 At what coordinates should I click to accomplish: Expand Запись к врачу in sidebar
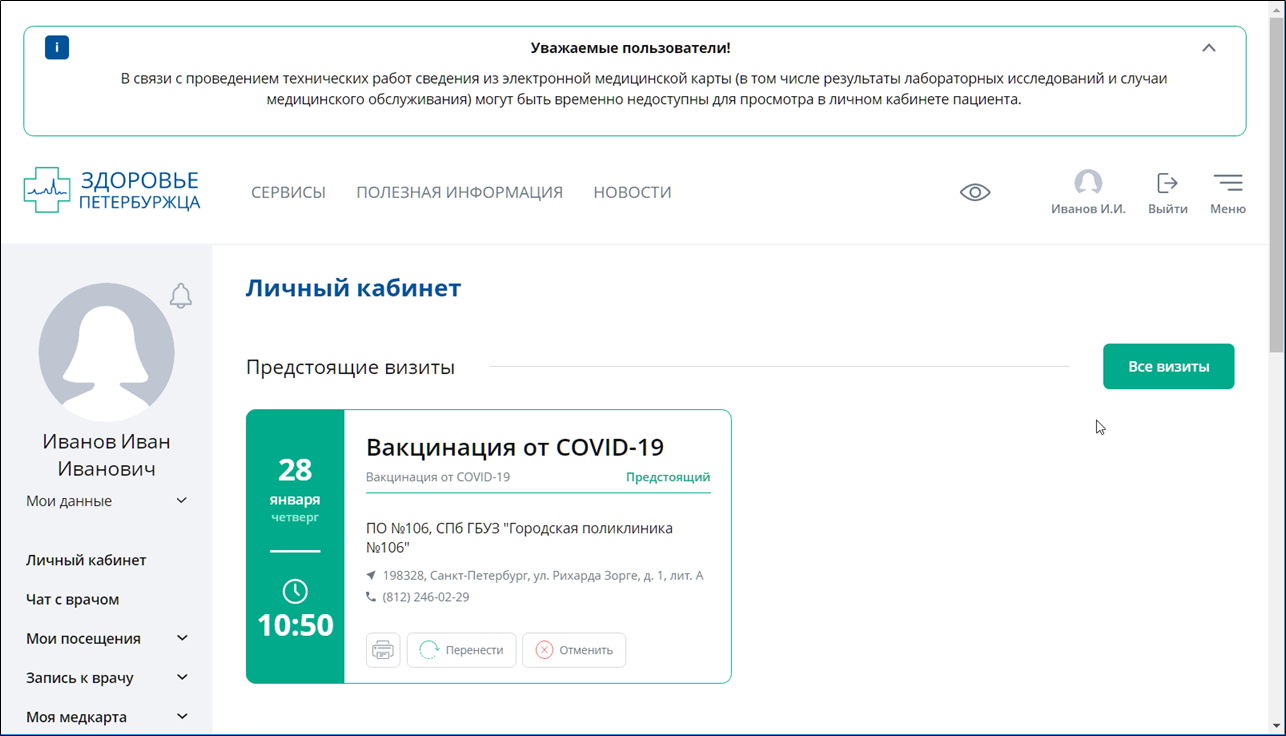[107, 677]
